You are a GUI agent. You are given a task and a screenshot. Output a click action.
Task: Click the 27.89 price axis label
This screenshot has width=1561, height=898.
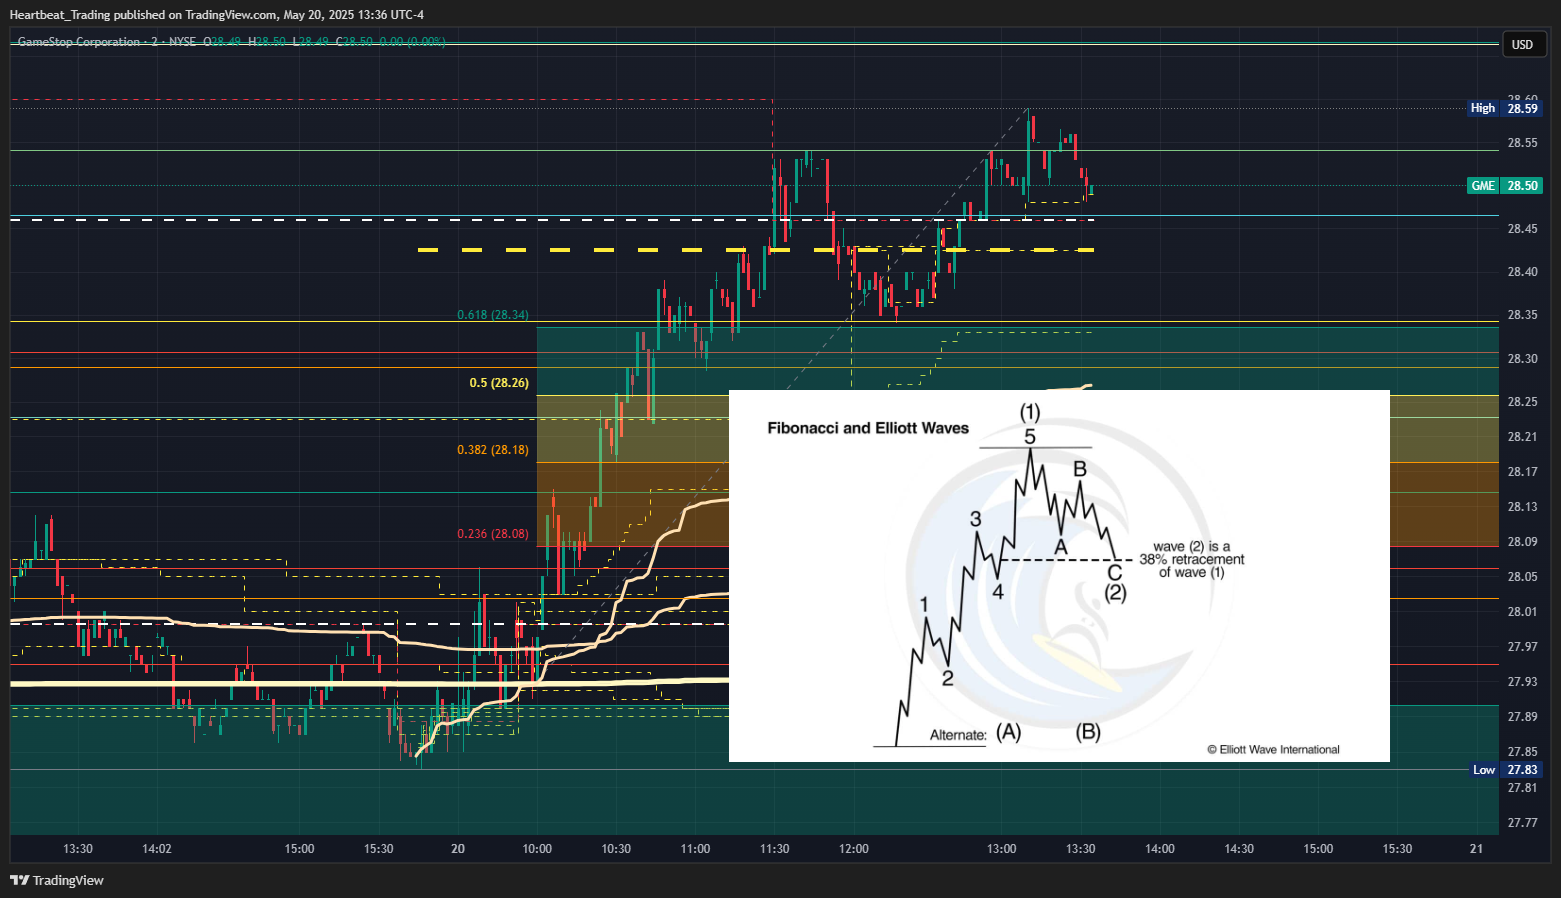[x=1523, y=717]
